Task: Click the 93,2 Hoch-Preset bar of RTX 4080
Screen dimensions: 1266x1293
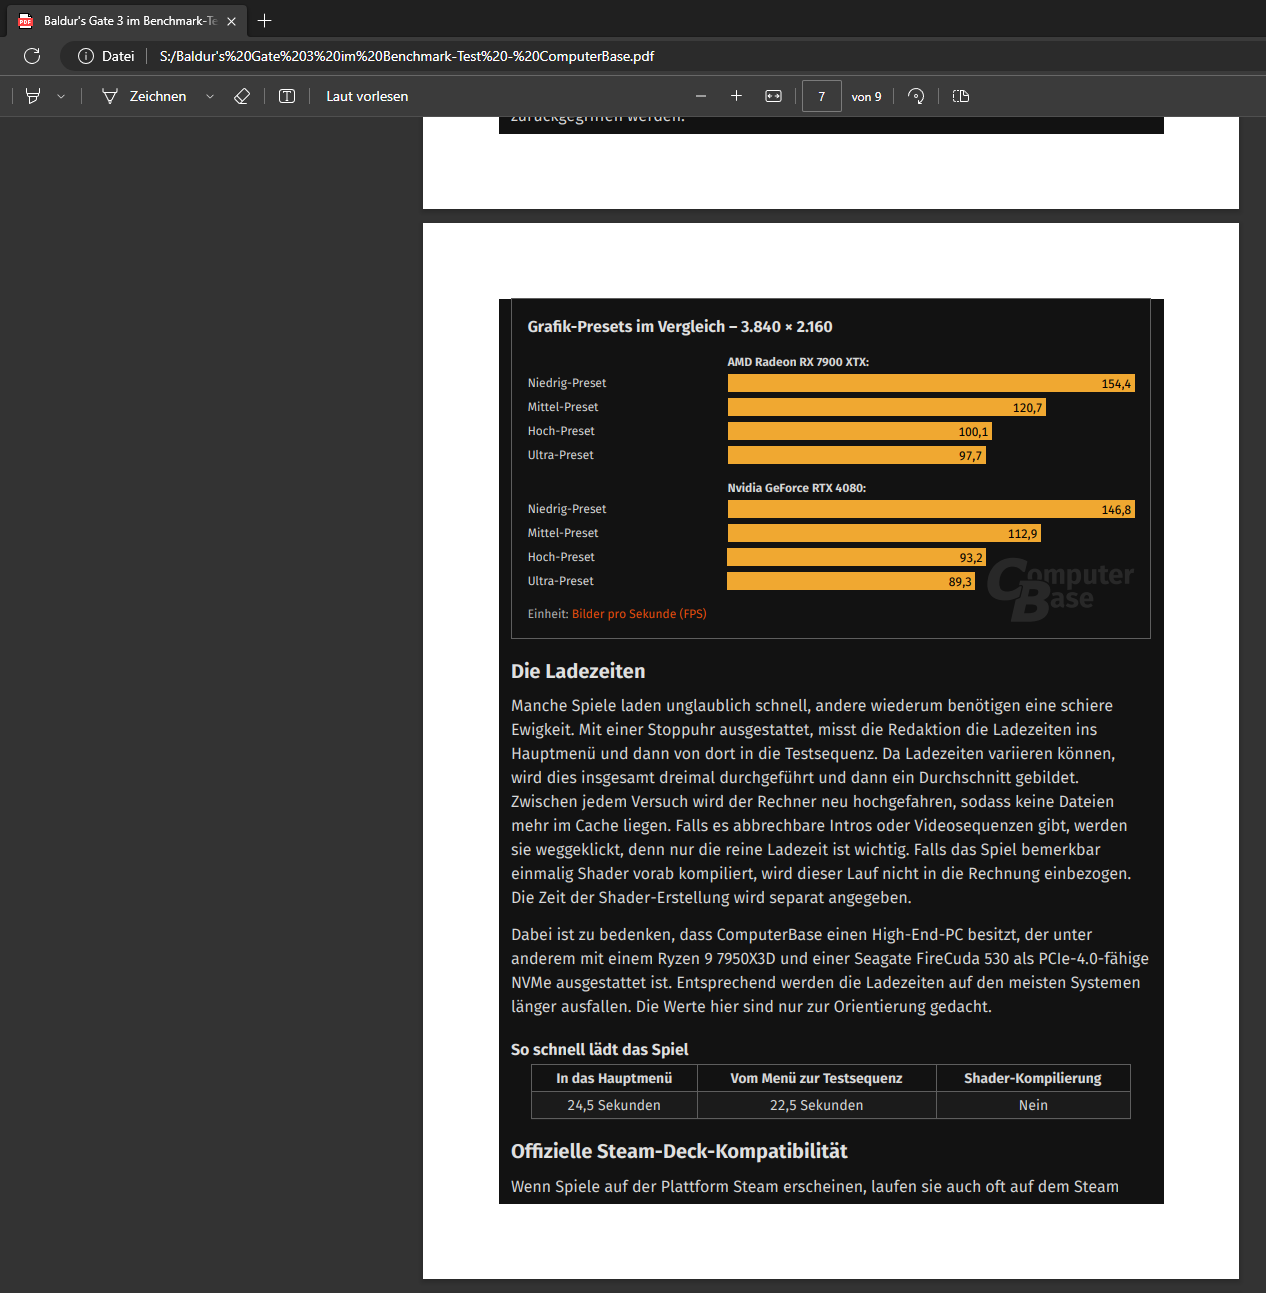Action: [857, 557]
